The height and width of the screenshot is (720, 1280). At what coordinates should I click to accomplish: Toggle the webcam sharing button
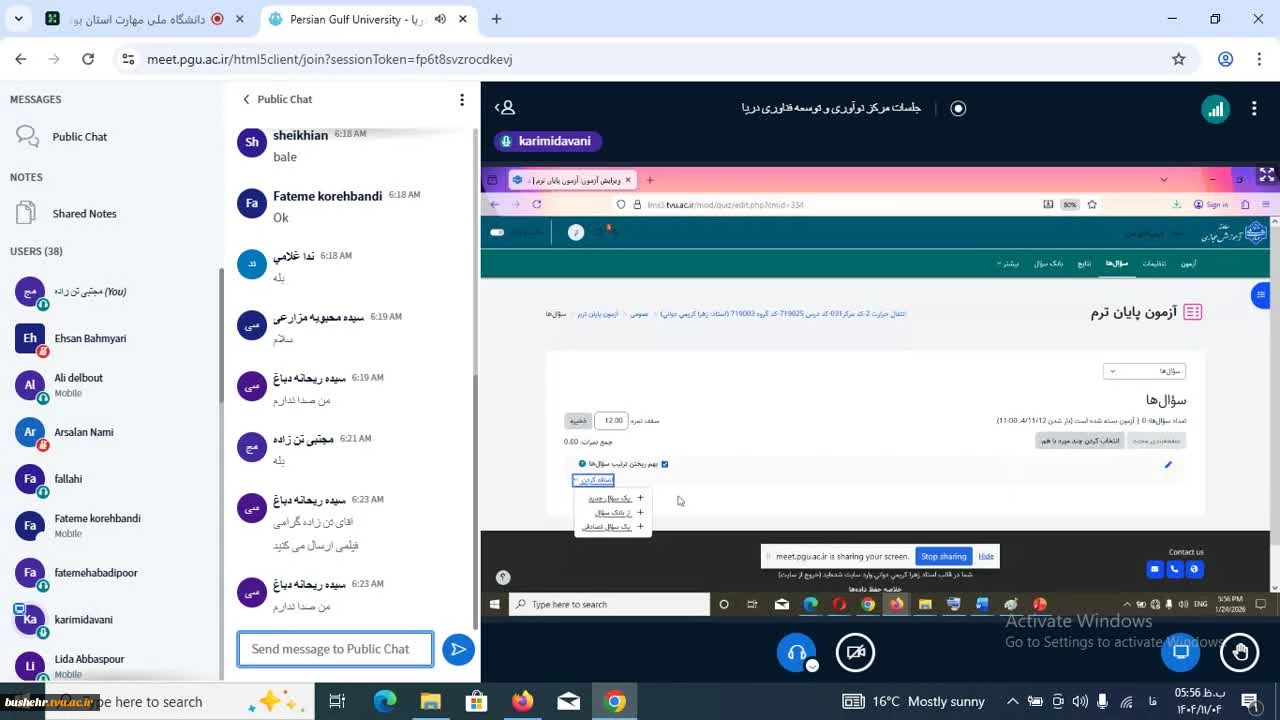pyautogui.click(x=855, y=652)
